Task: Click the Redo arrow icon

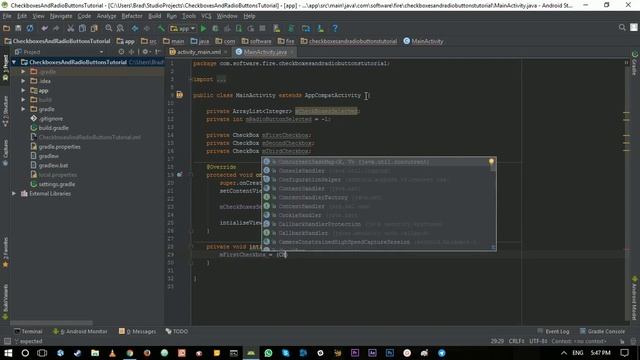Action: click(x=56, y=29)
